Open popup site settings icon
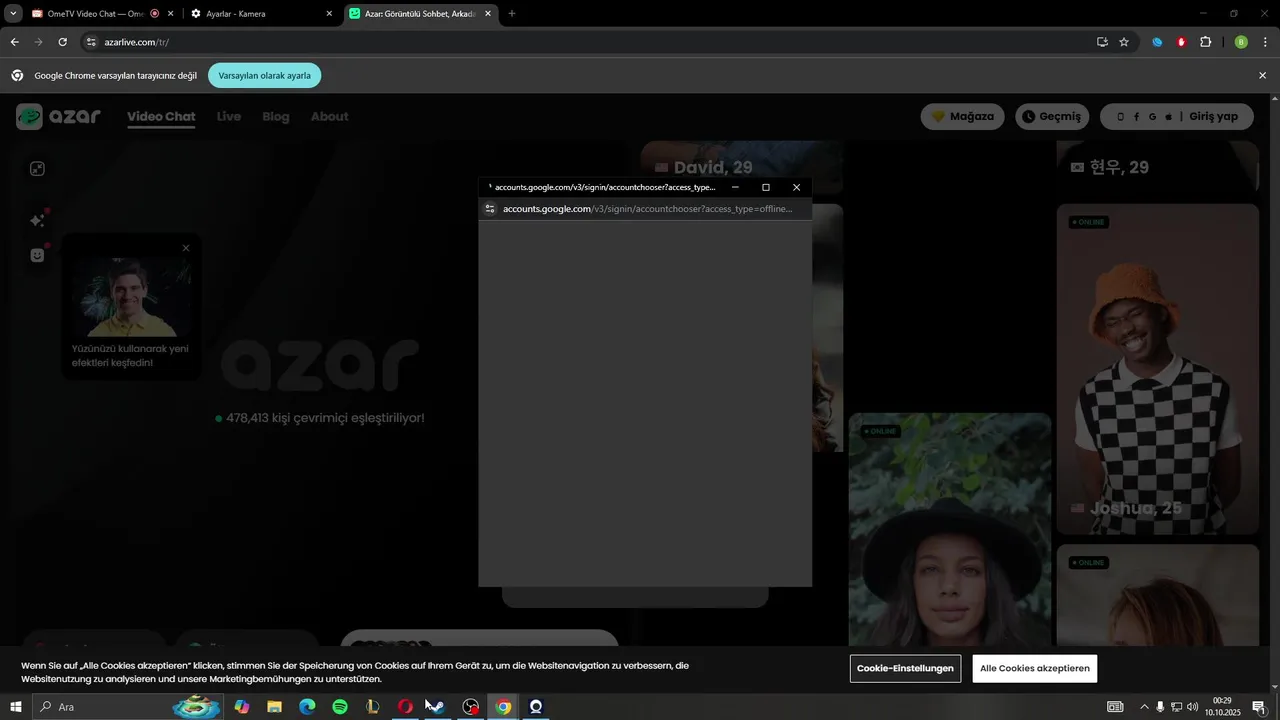Viewport: 1280px width, 720px height. 490,209
